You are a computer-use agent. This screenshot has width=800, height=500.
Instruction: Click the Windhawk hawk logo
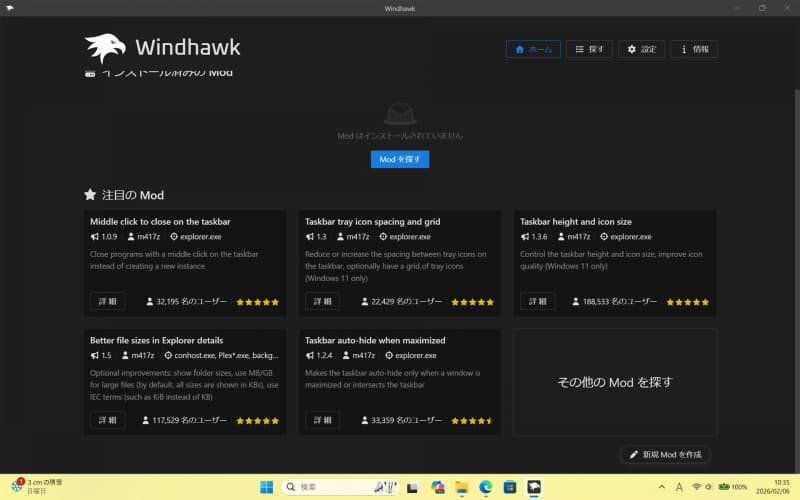pyautogui.click(x=105, y=48)
